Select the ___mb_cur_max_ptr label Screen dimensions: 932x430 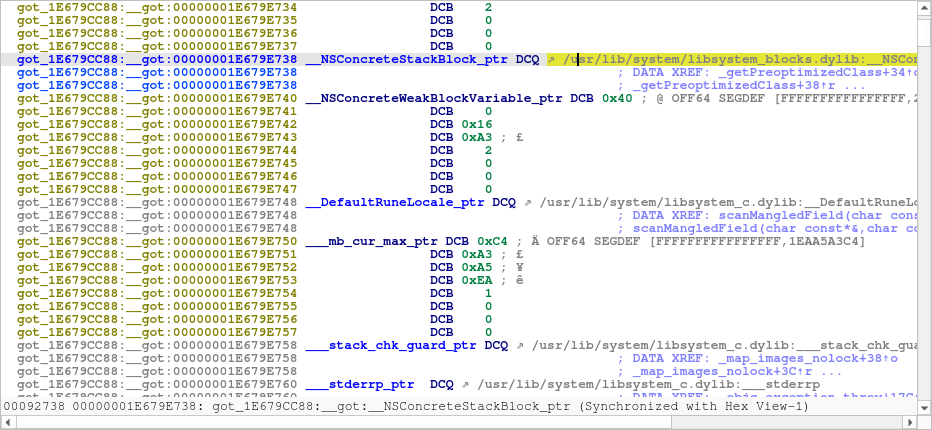[371, 241]
